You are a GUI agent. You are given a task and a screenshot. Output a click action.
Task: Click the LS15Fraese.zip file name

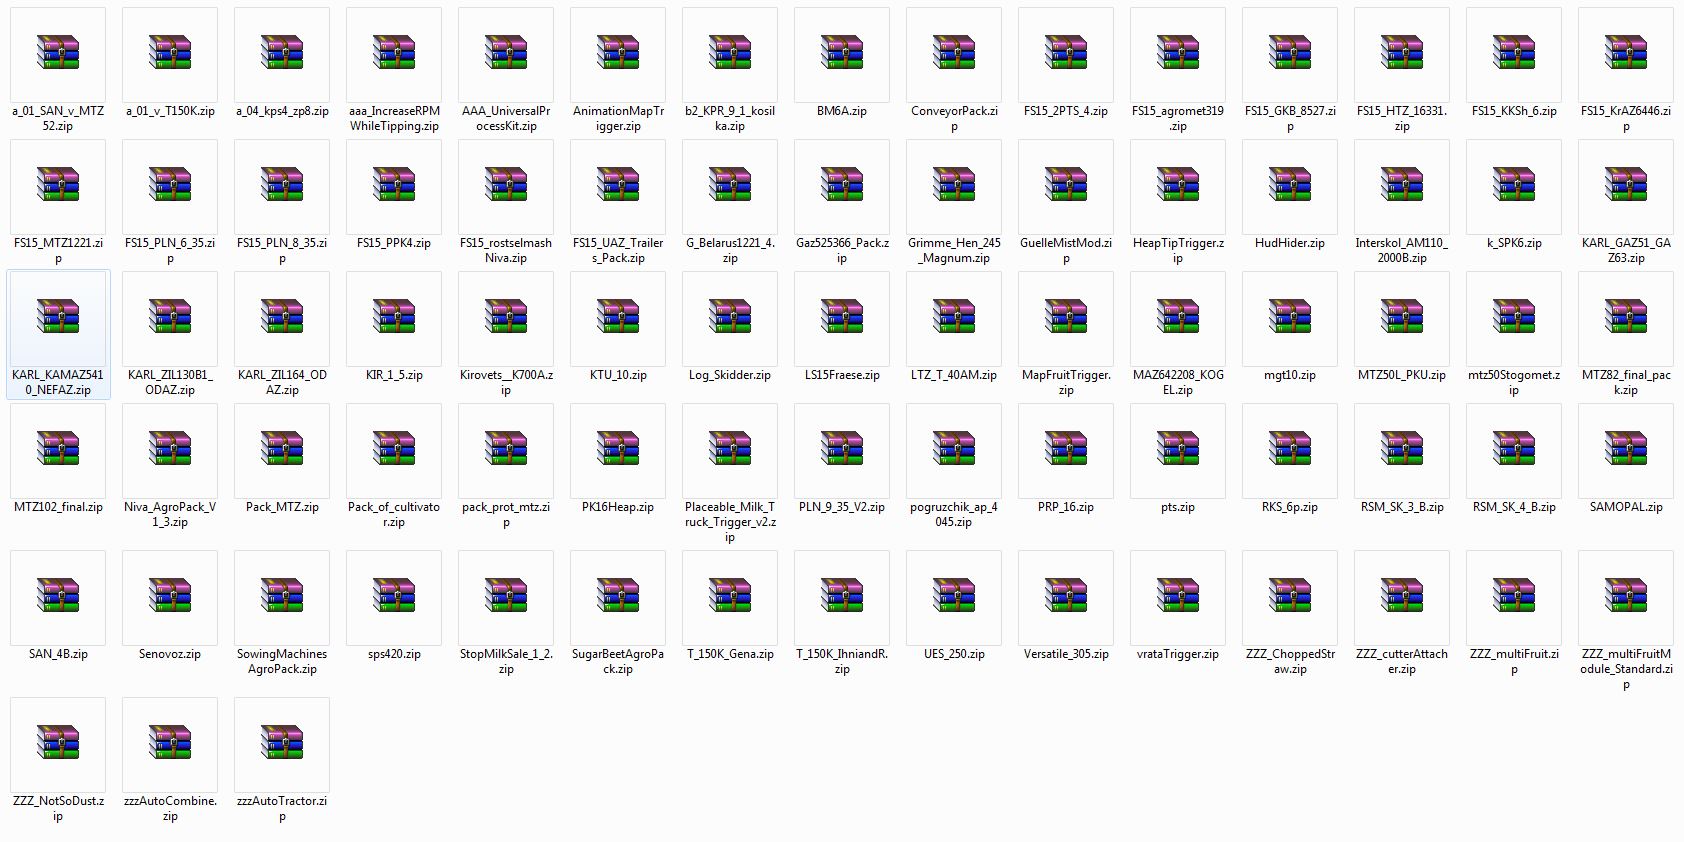pyautogui.click(x=842, y=375)
